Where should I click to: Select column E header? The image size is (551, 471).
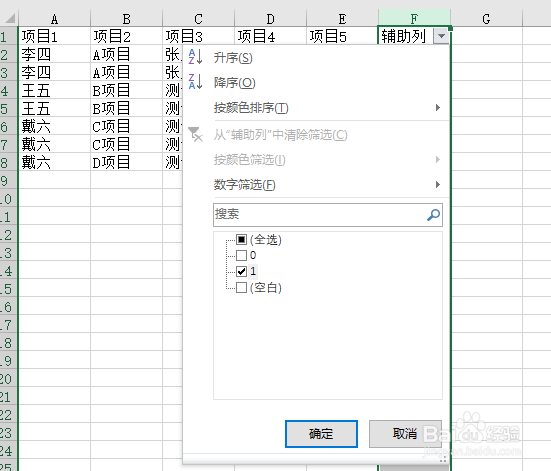[343, 19]
